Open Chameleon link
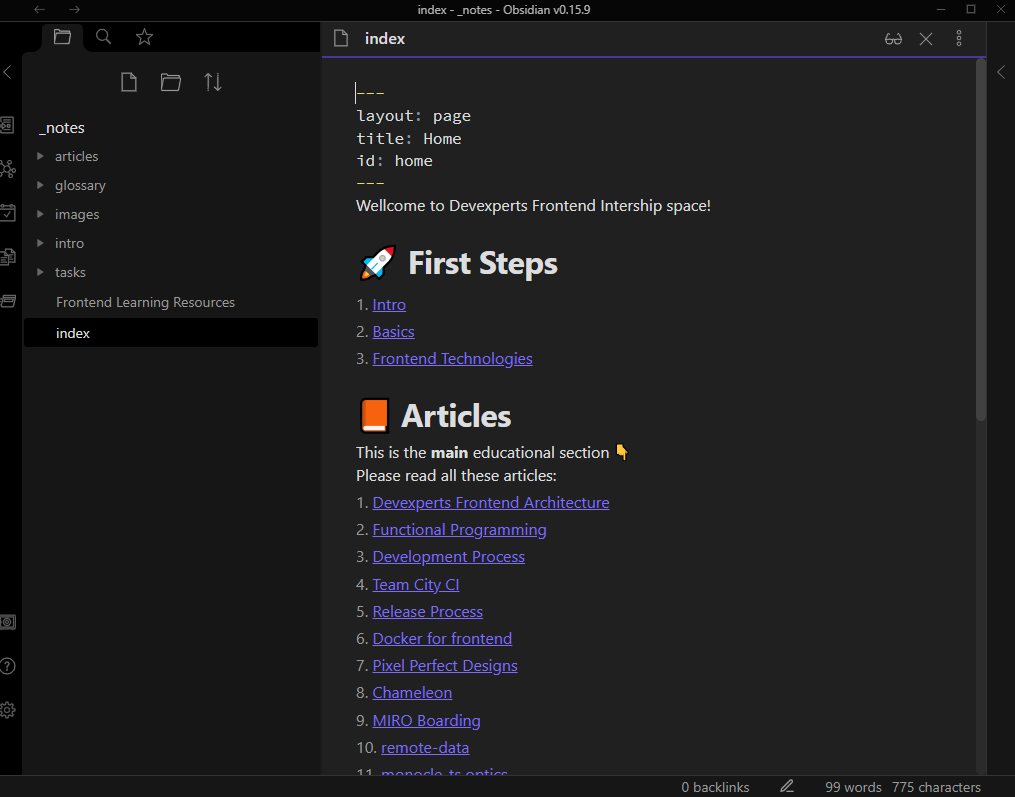The width and height of the screenshot is (1015, 797). pos(412,693)
